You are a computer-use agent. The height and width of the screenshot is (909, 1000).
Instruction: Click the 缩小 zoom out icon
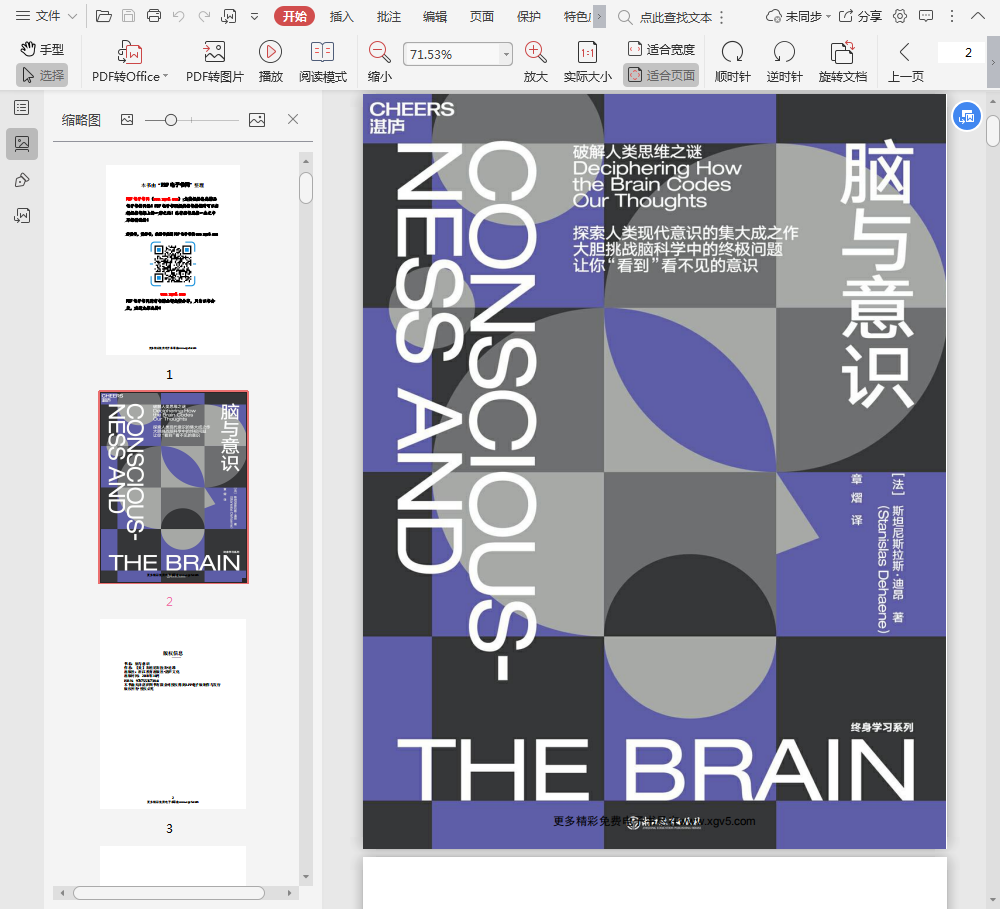click(x=379, y=52)
